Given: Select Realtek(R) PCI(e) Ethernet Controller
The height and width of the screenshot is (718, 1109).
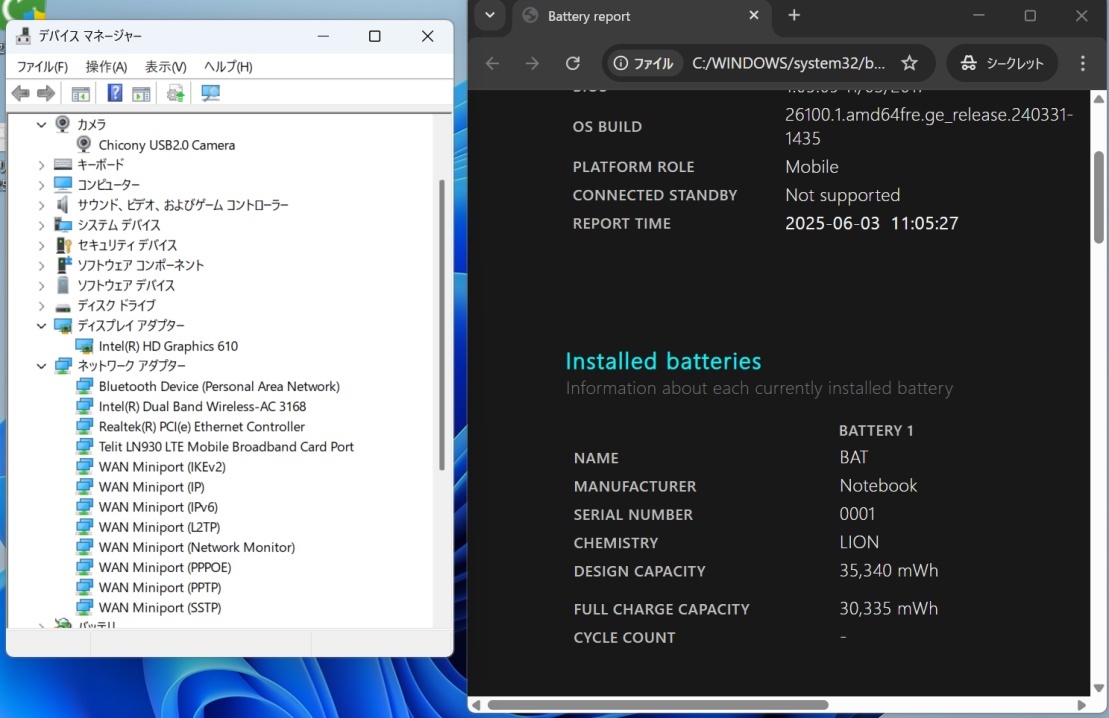Looking at the screenshot, I should tap(202, 427).
